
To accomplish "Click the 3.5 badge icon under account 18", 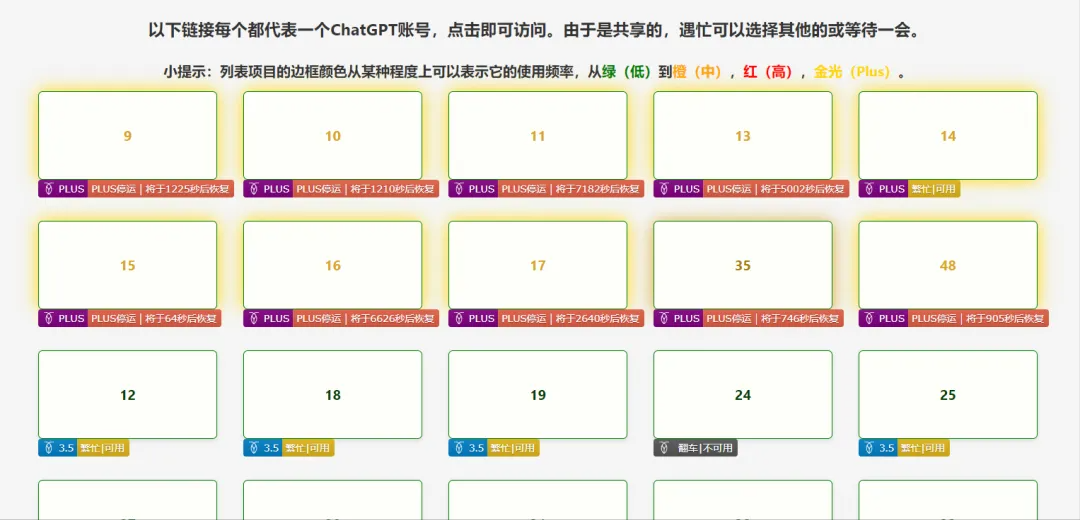I will [x=253, y=448].
